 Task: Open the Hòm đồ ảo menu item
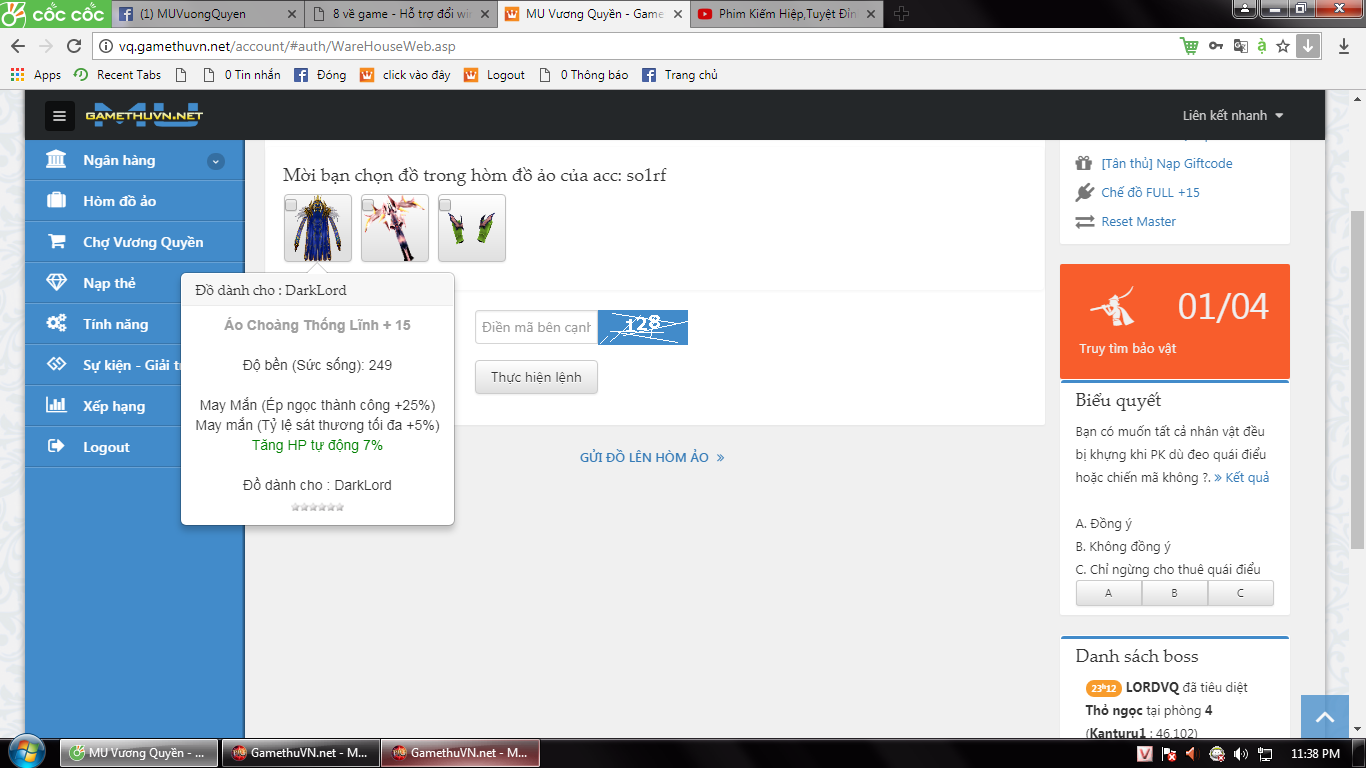click(120, 201)
